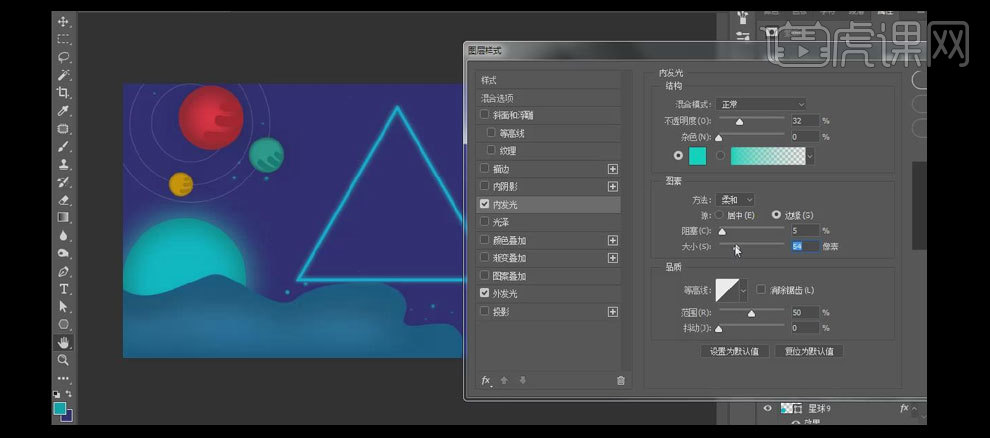Select the Crop tool
Image resolution: width=990 pixels, height=438 pixels.
[63, 93]
